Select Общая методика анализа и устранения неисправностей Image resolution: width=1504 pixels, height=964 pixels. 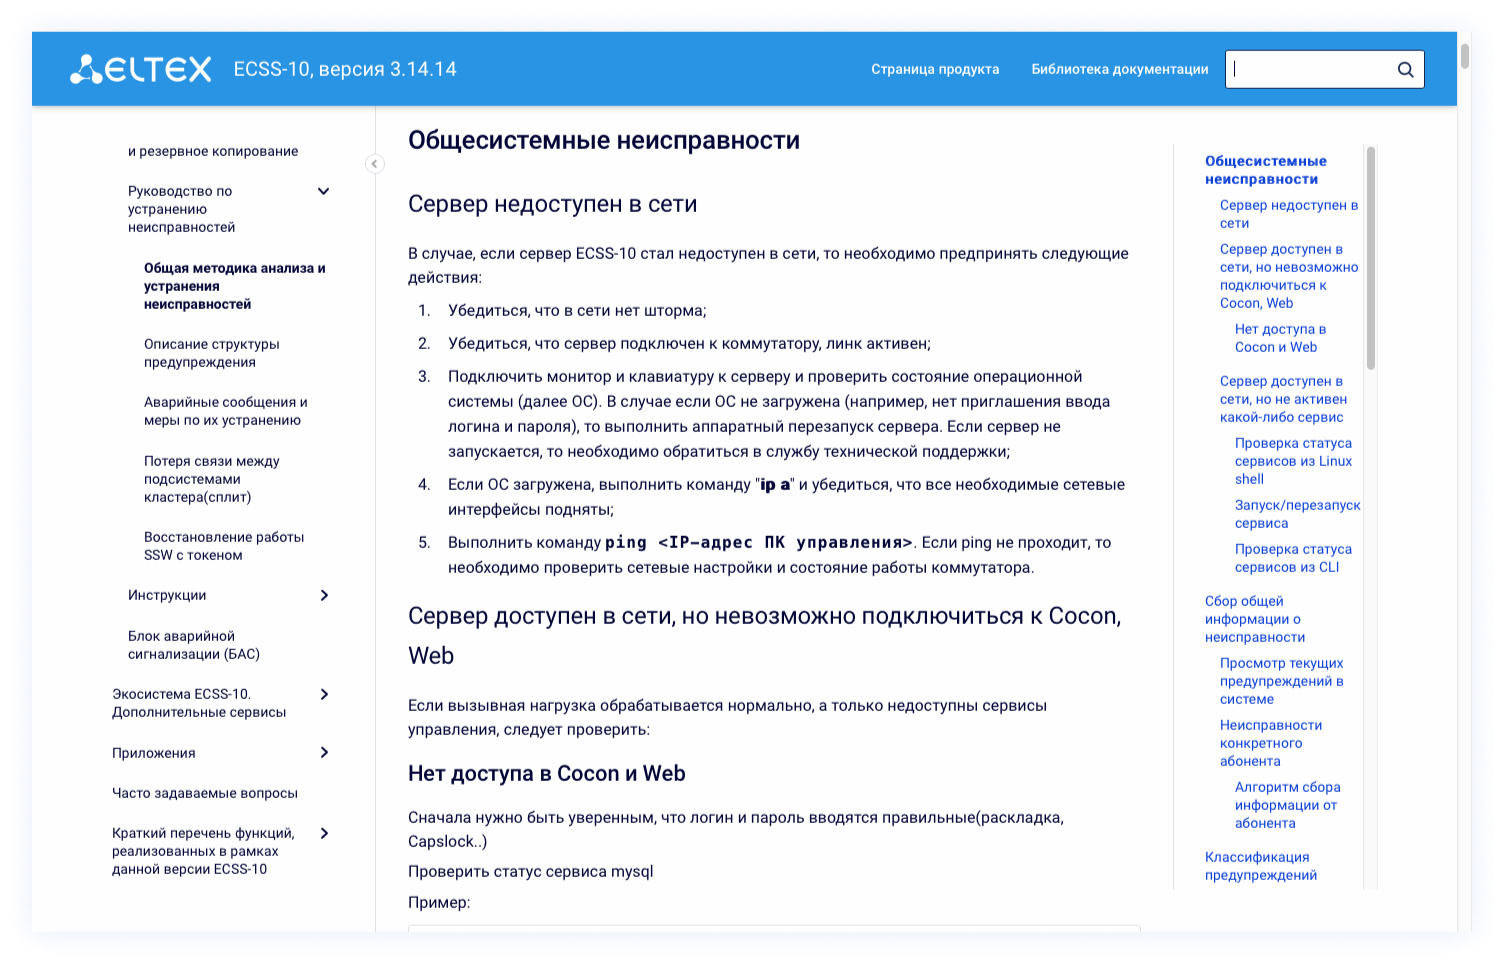pyautogui.click(x=234, y=286)
